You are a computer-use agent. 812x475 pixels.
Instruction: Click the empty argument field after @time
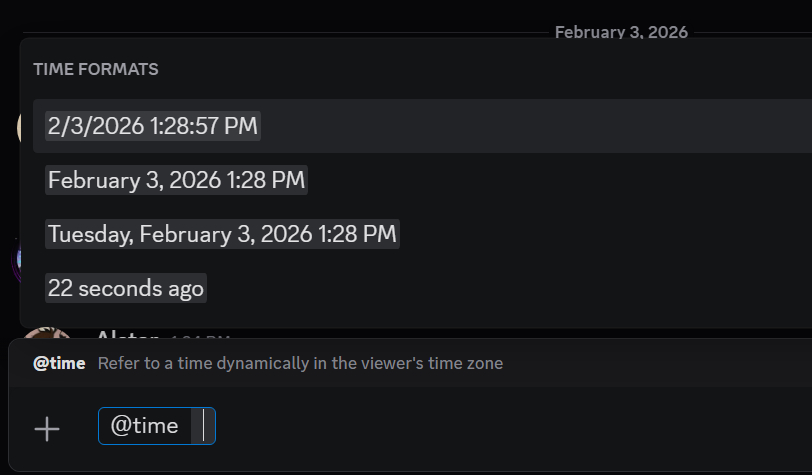[x=203, y=426]
